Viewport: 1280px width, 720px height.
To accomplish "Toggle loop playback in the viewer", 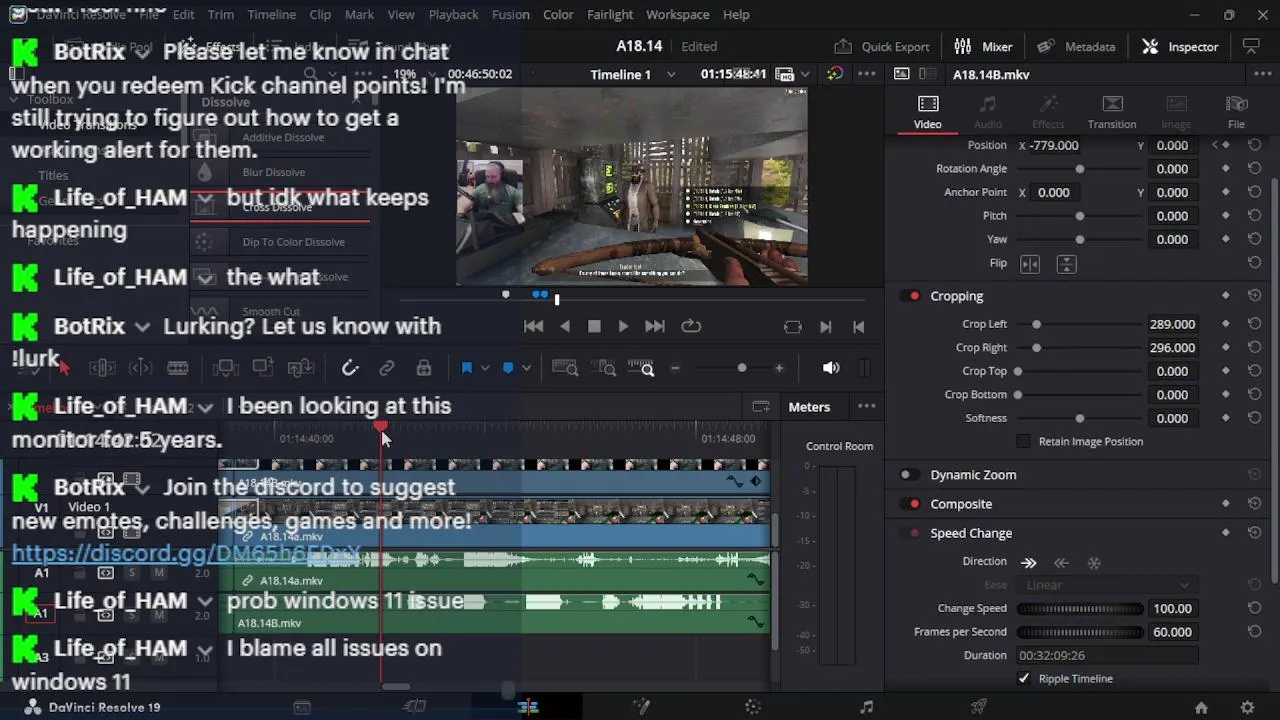I will point(691,326).
